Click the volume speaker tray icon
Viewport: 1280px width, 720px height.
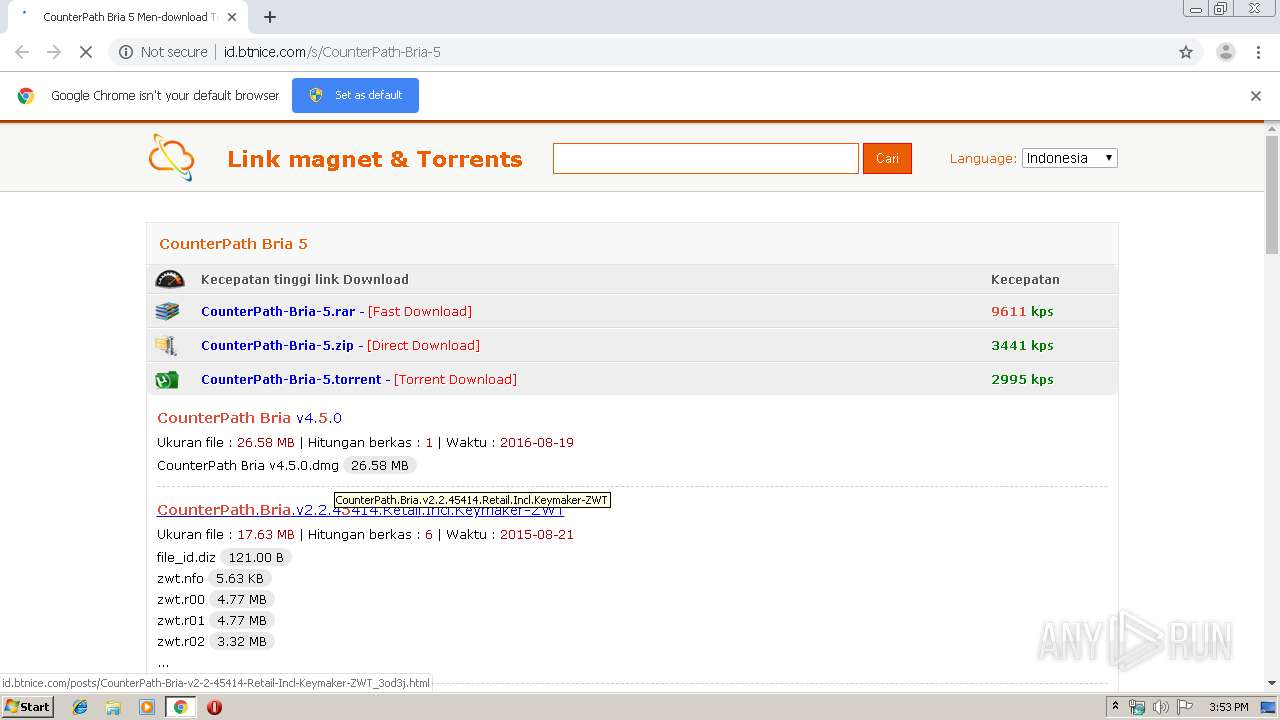1161,707
